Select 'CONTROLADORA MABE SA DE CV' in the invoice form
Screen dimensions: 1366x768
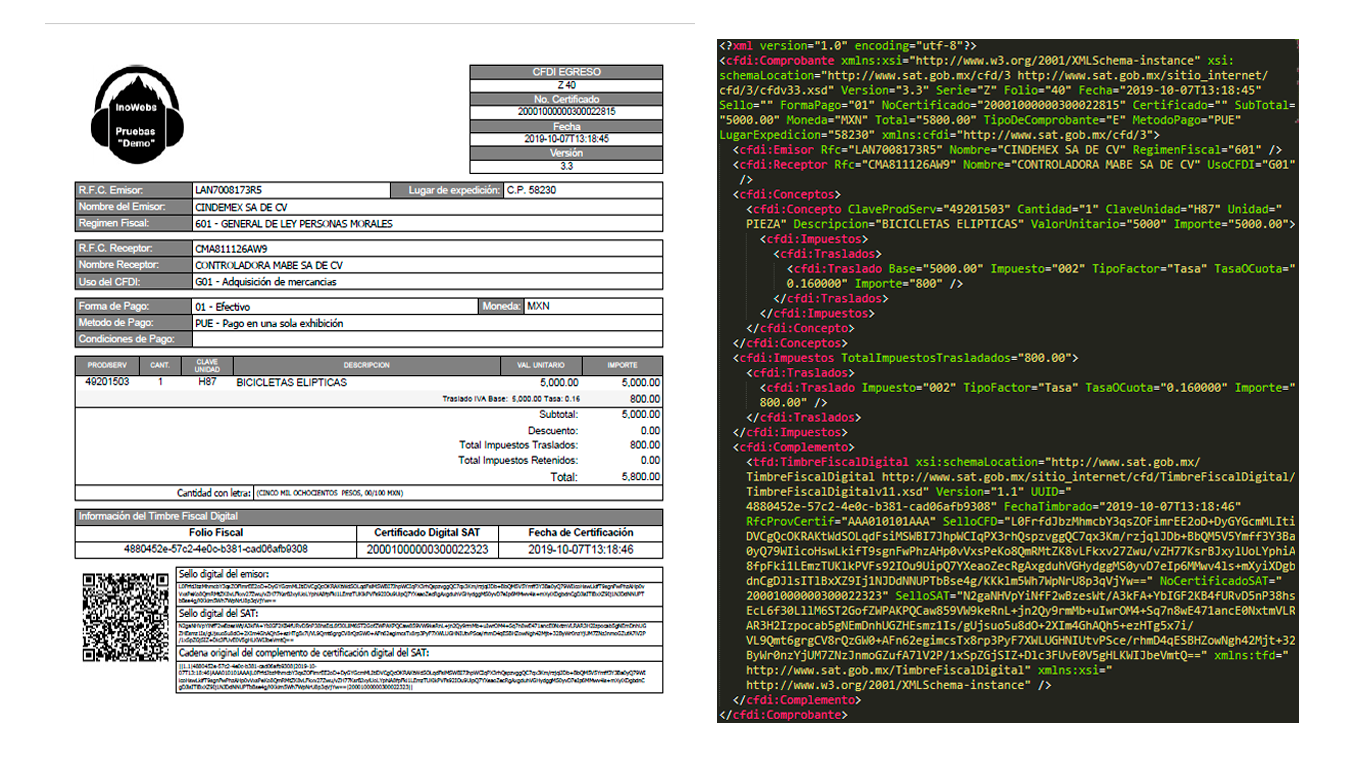[269, 265]
